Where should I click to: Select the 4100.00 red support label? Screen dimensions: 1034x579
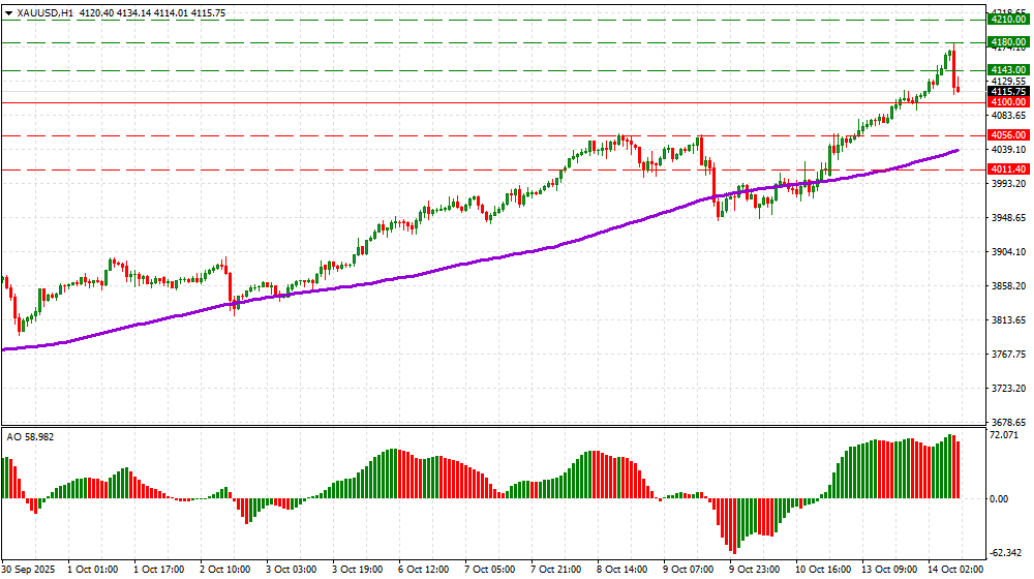pos(1009,101)
